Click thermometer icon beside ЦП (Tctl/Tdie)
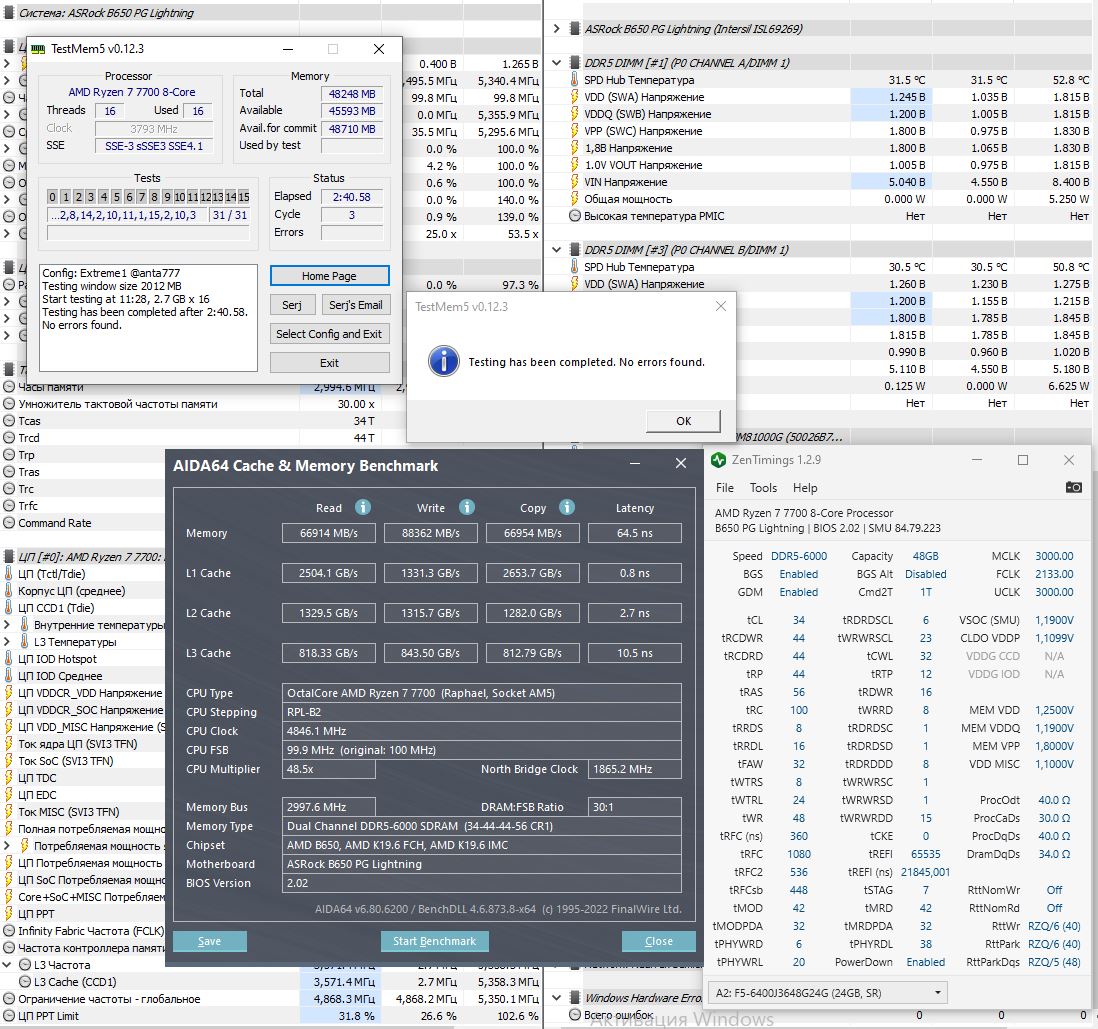 pos(8,574)
